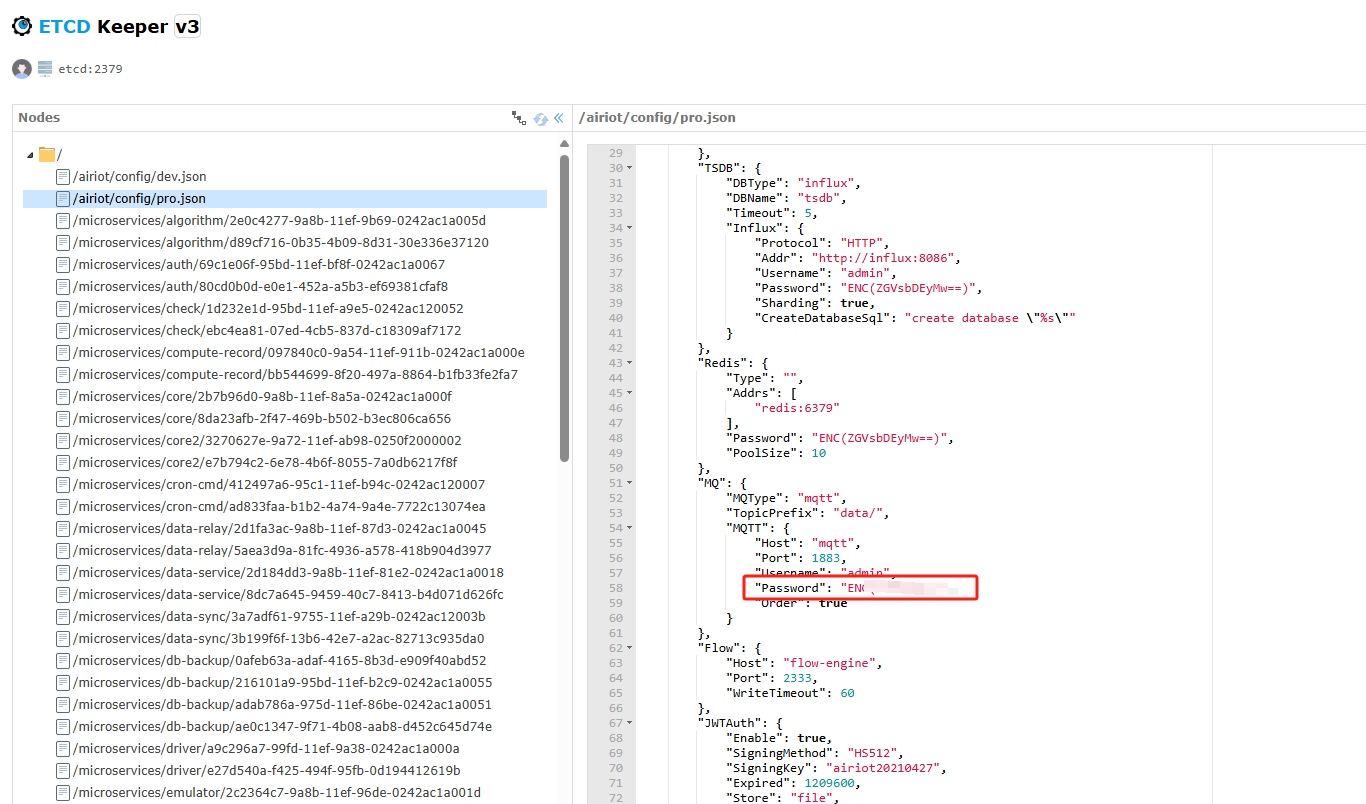Click file icon of check/1d232e1d node

[63, 309]
